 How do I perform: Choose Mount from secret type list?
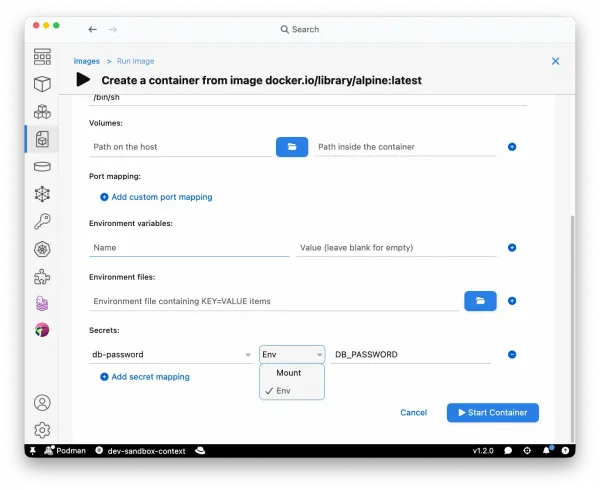(292, 373)
